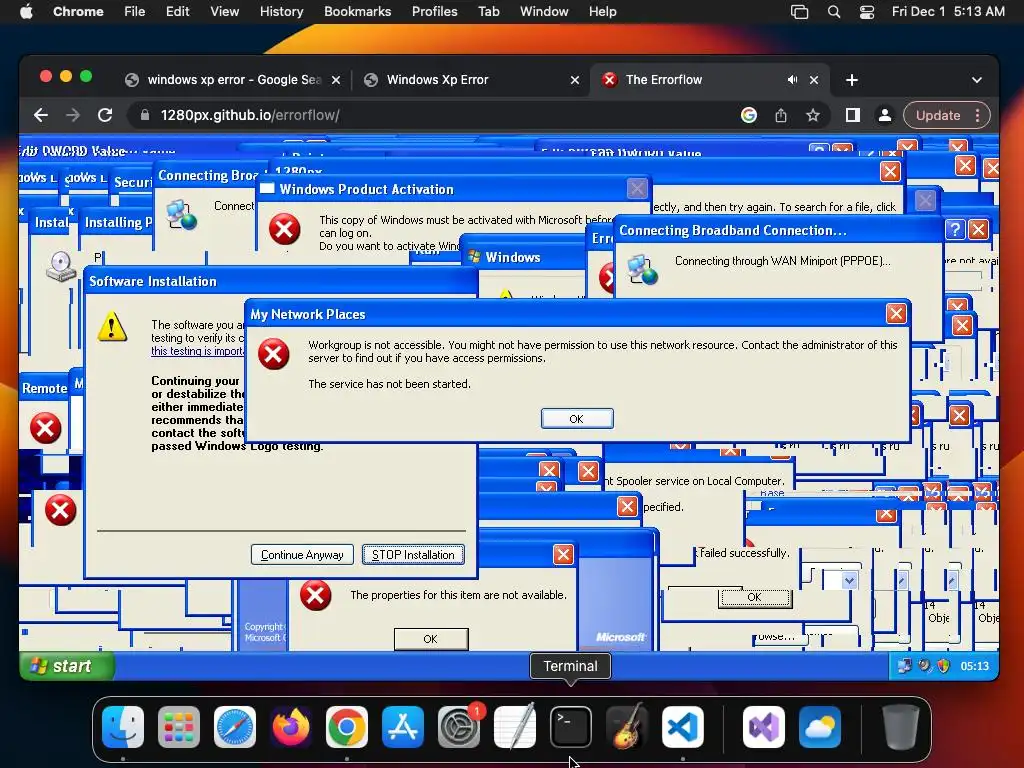Click the Apple menu logo
This screenshot has height=768, width=1024.
coord(26,12)
